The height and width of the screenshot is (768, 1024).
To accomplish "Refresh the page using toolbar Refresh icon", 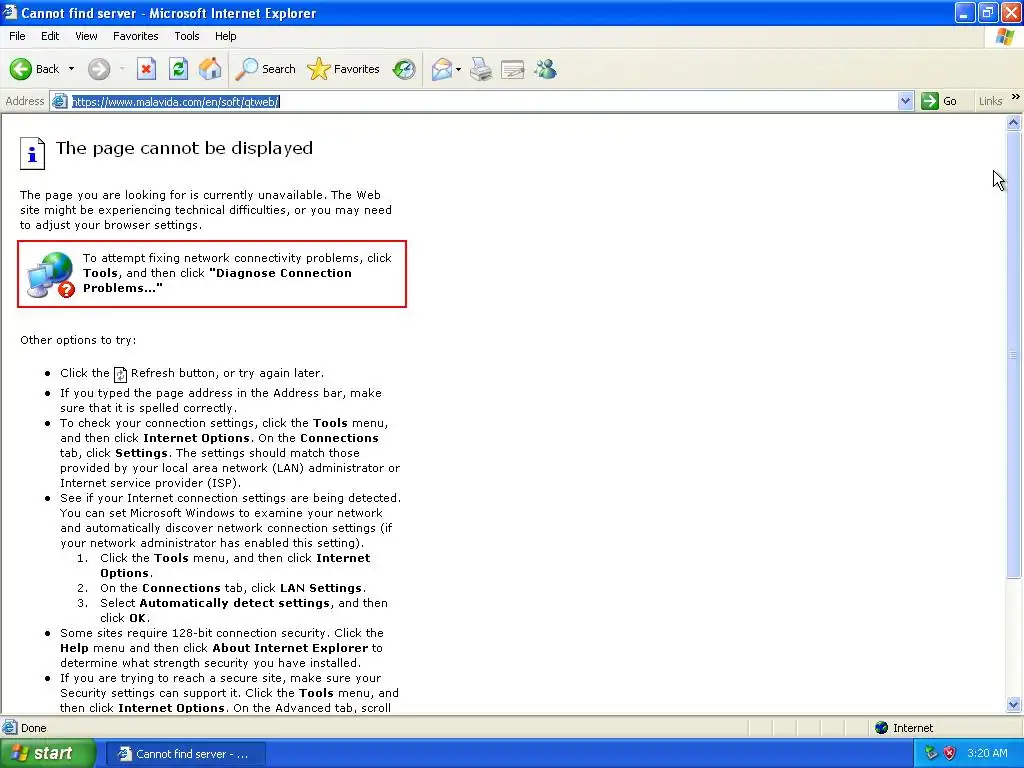I will pyautogui.click(x=178, y=69).
